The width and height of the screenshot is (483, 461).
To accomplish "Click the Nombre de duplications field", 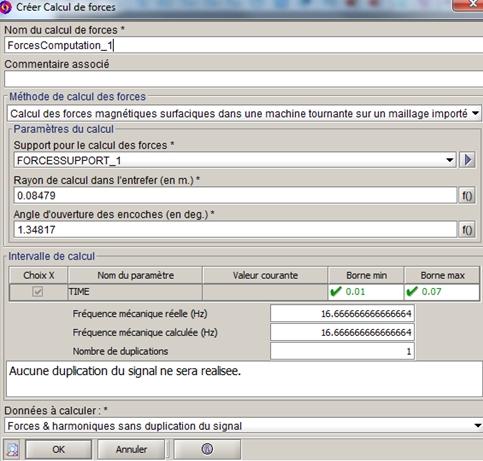I will click(x=342, y=351).
